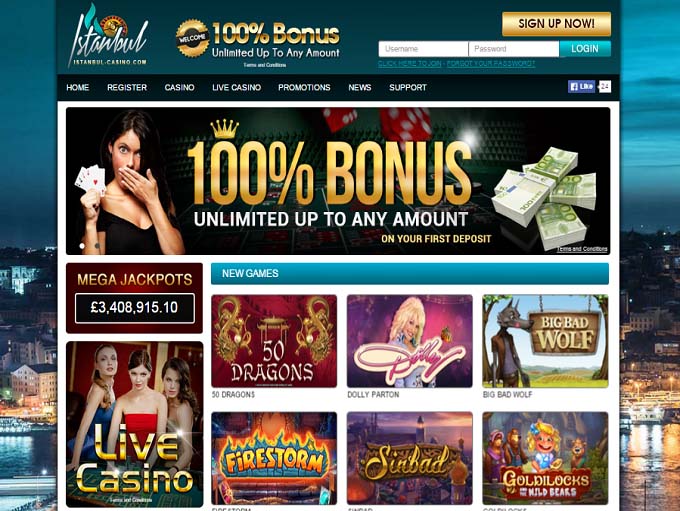Viewport: 680px width, 511px height.
Task: Click the Login button
Action: coord(585,49)
